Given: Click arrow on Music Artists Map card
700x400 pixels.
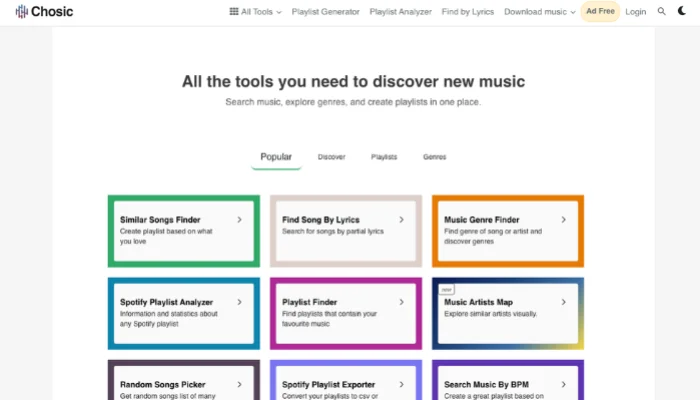Looking at the screenshot, I should [x=564, y=302].
